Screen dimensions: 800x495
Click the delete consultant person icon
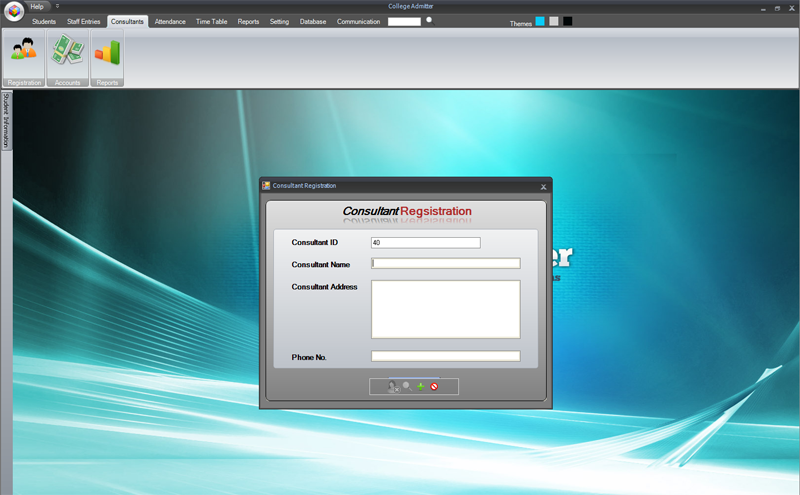pos(393,387)
